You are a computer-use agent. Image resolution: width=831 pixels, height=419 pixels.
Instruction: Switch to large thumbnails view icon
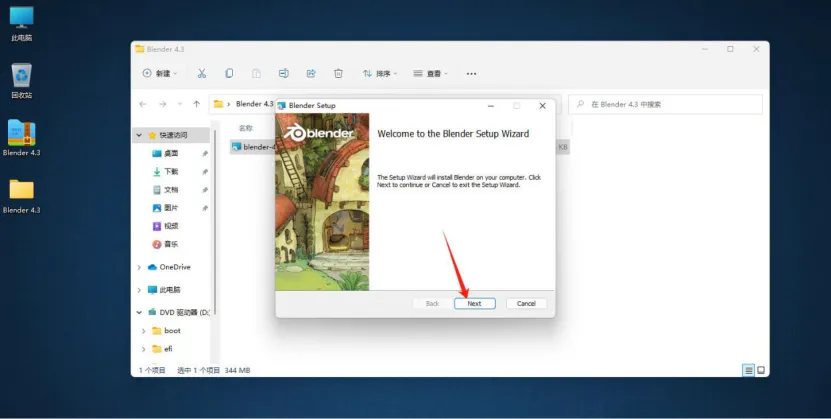(761, 370)
